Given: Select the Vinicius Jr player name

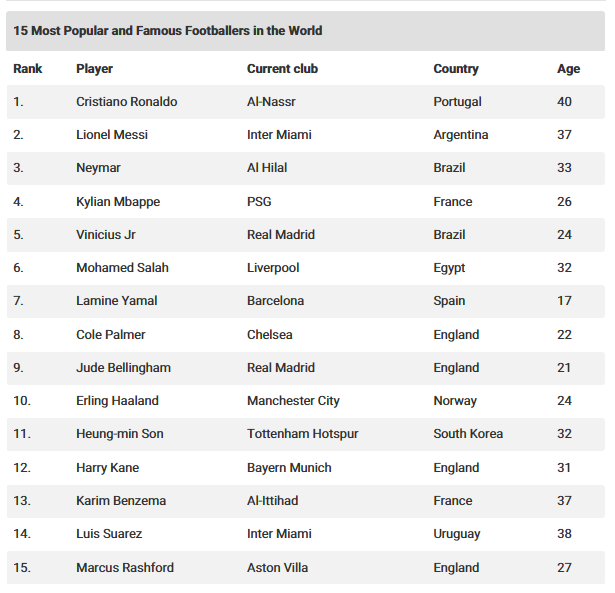Looking at the screenshot, I should click(x=106, y=235).
